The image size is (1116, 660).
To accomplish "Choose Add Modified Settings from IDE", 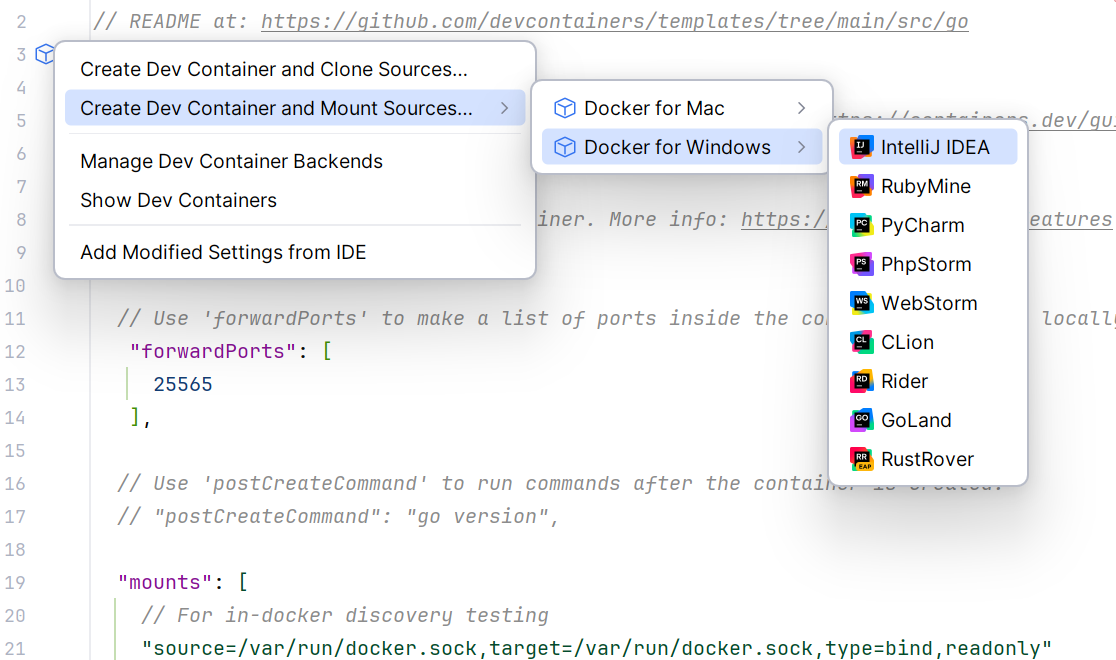I will [295, 252].
